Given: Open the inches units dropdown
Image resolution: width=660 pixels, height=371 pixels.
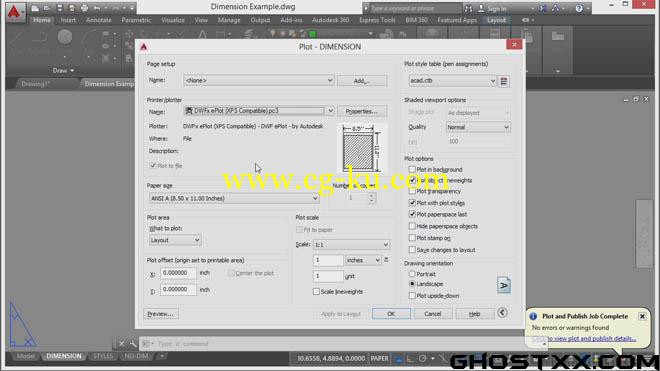Looking at the screenshot, I should pos(363,260).
